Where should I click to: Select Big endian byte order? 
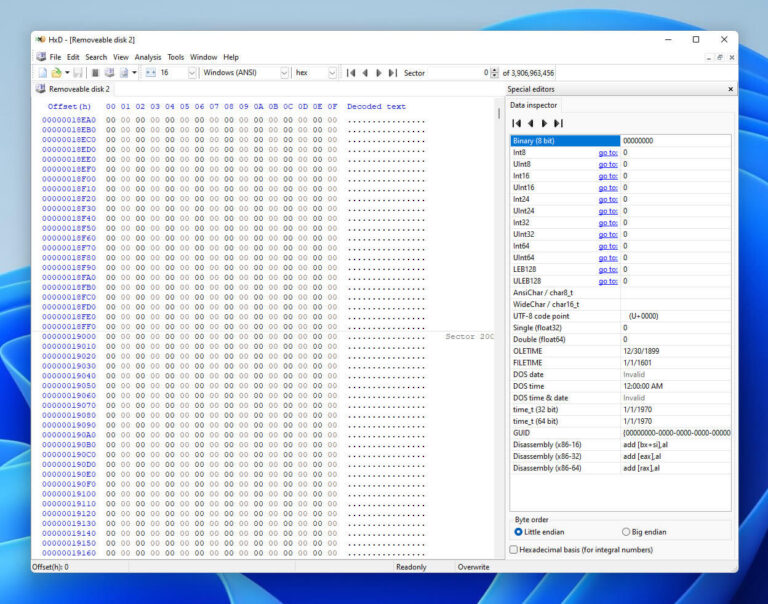point(626,532)
